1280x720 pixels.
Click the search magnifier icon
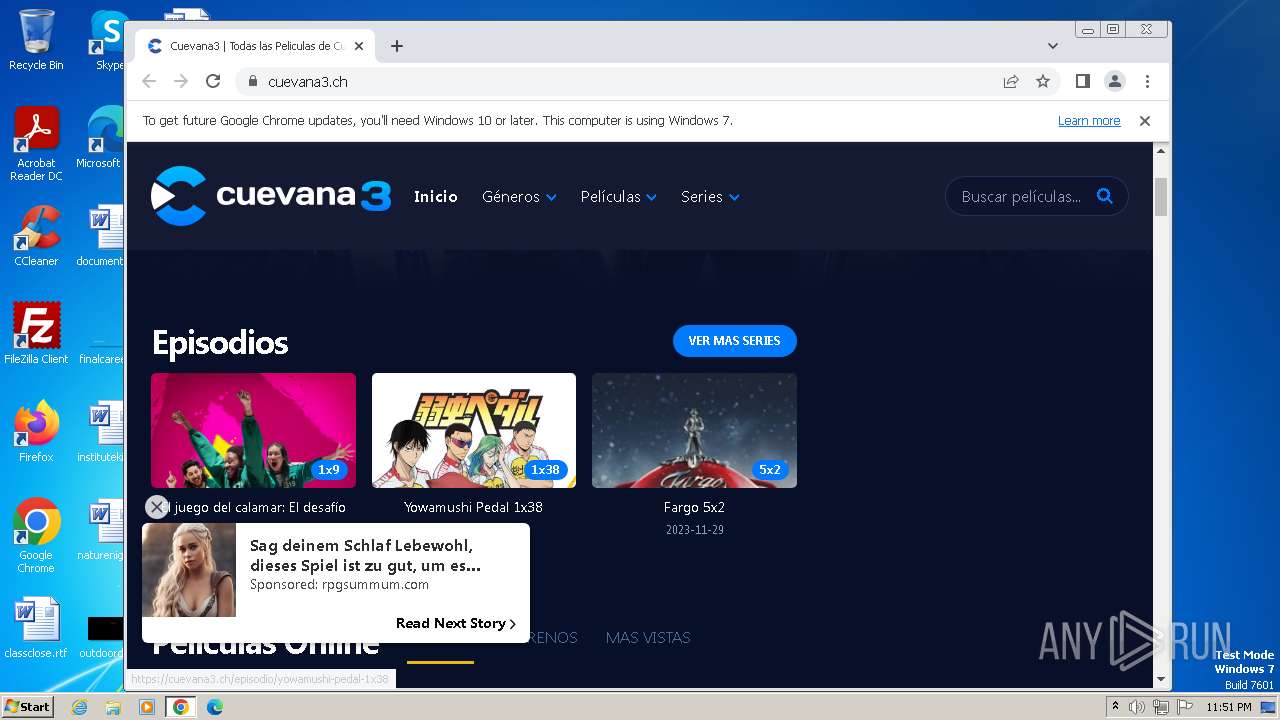(x=1104, y=196)
